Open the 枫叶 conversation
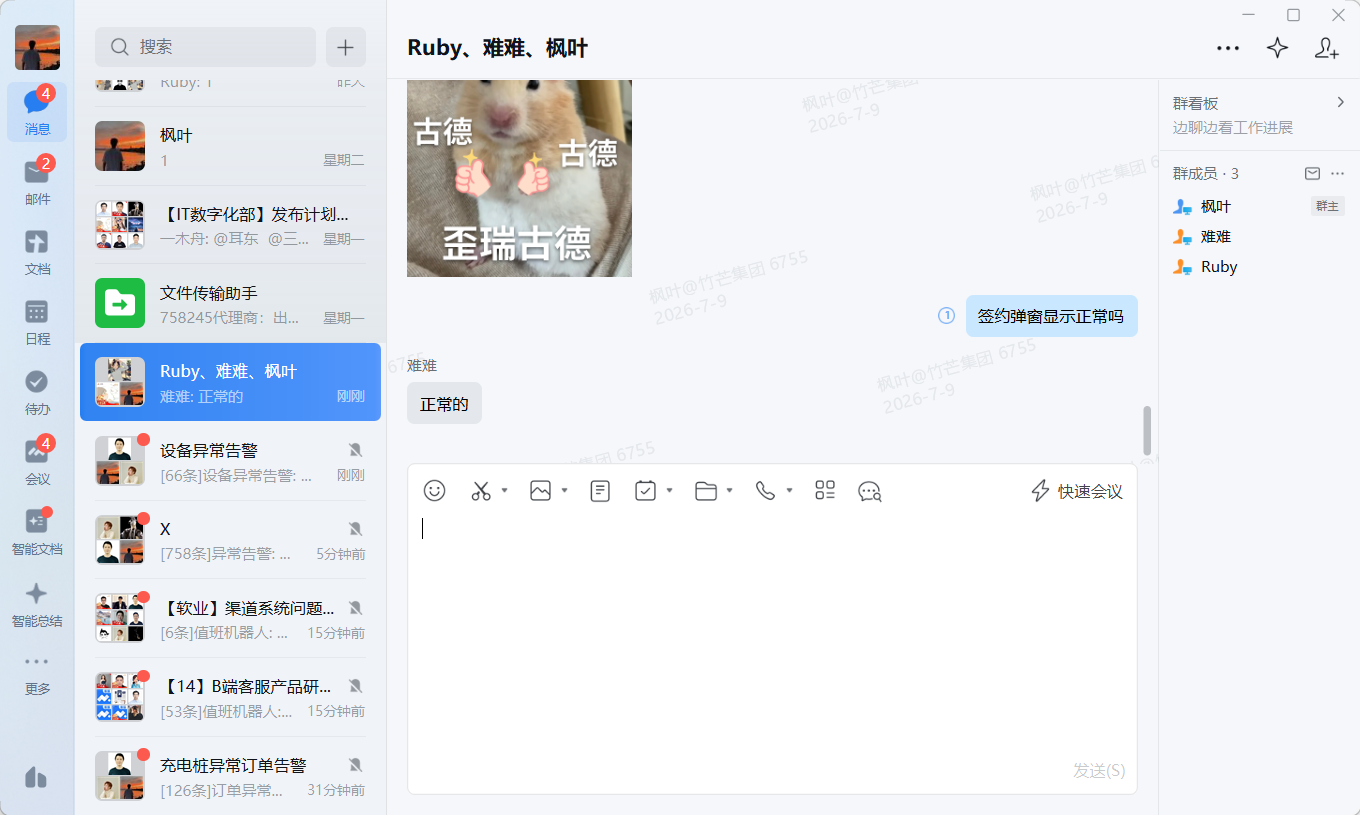The height and width of the screenshot is (815, 1360). coord(230,146)
